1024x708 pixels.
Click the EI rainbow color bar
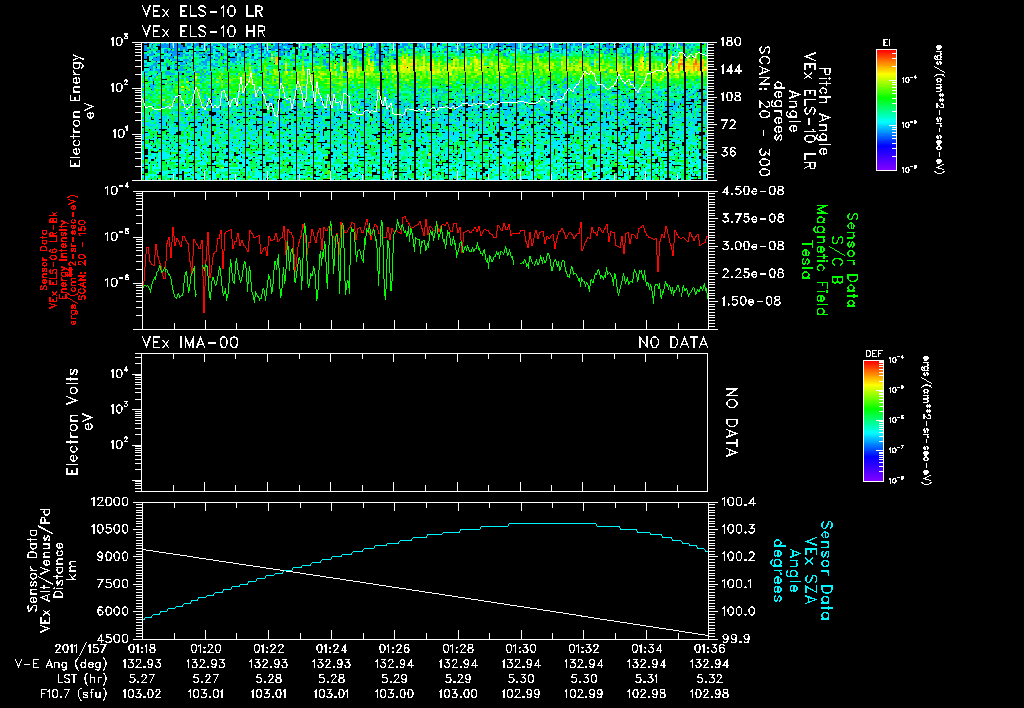click(x=887, y=108)
